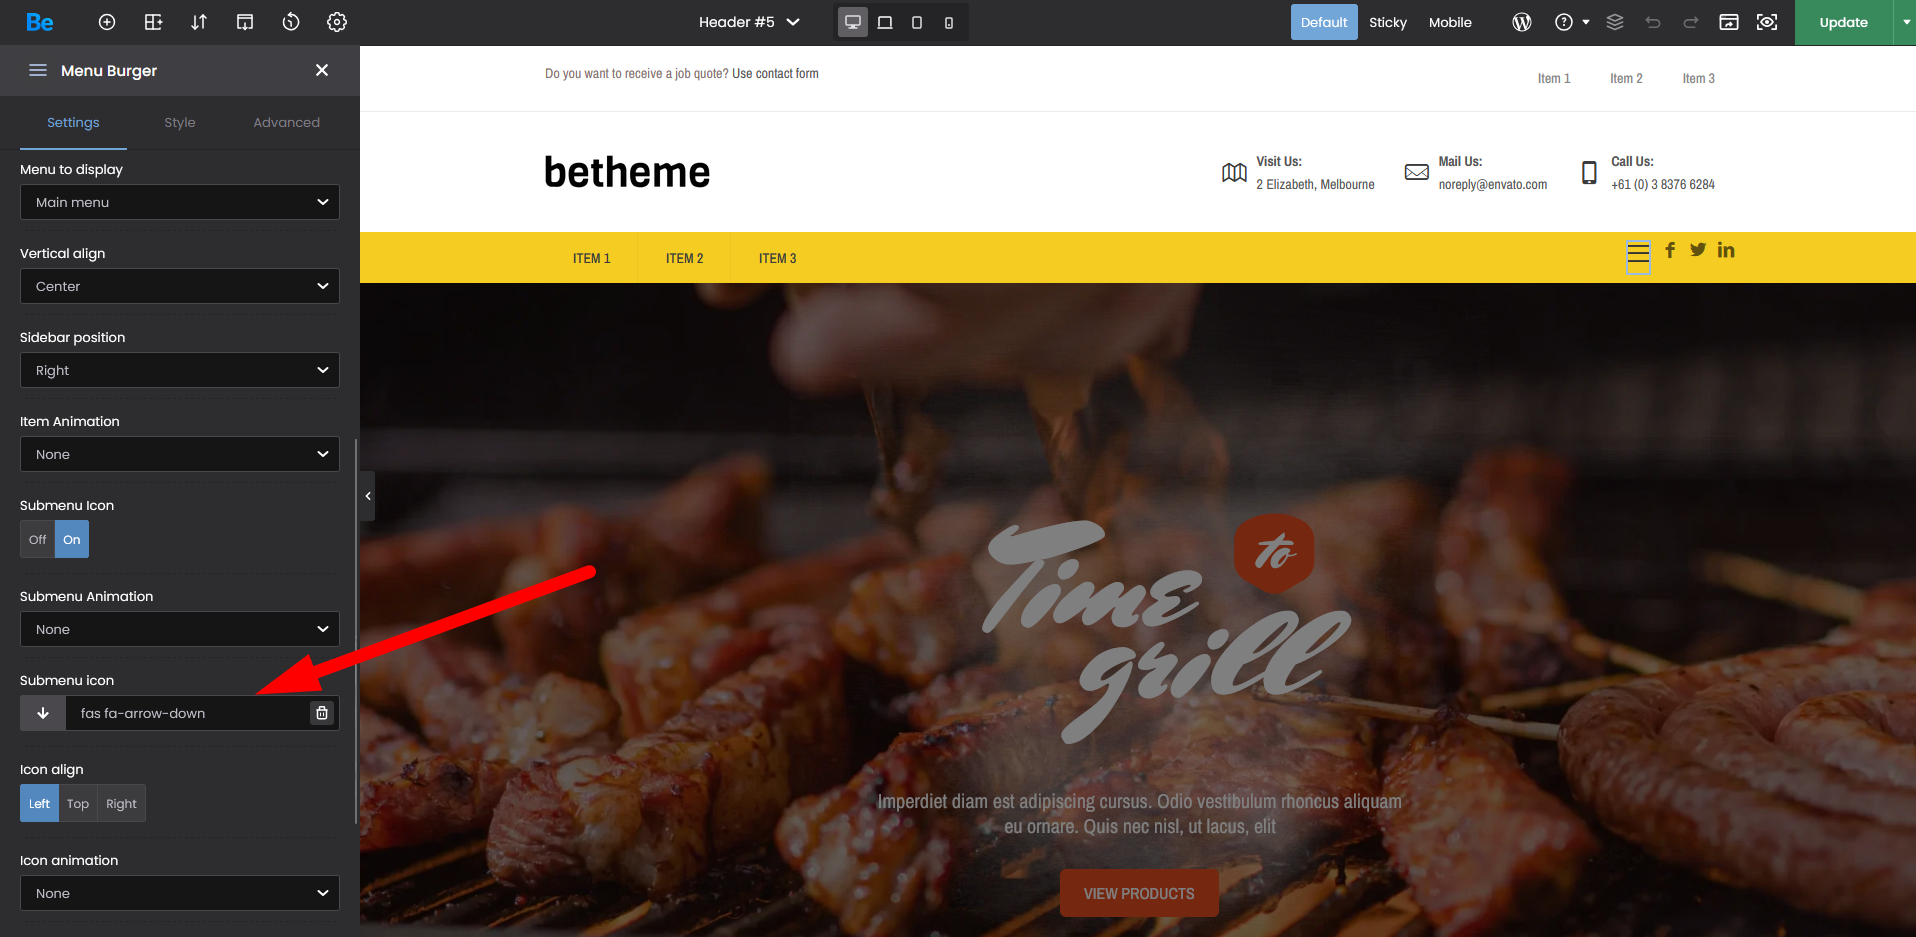
Task: Click the preview eye icon
Action: (x=1767, y=22)
